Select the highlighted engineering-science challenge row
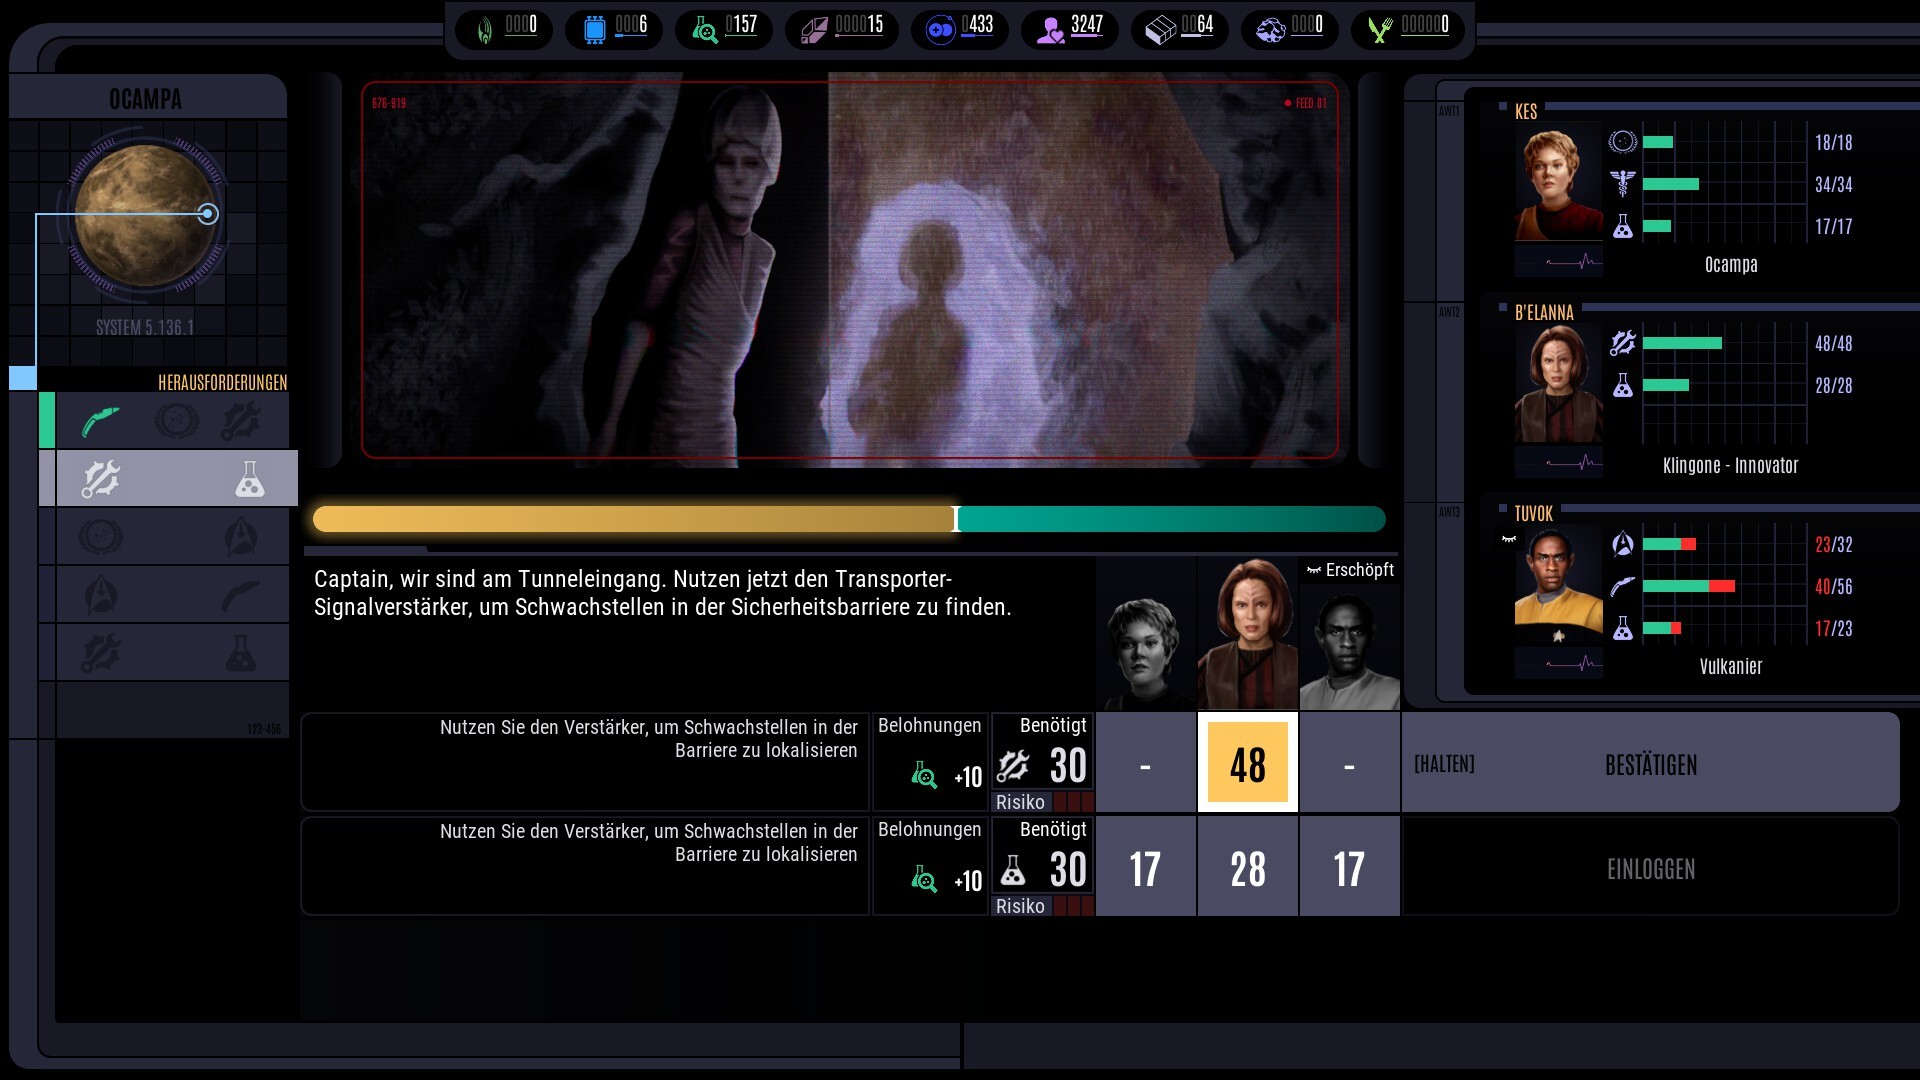 (x=169, y=478)
